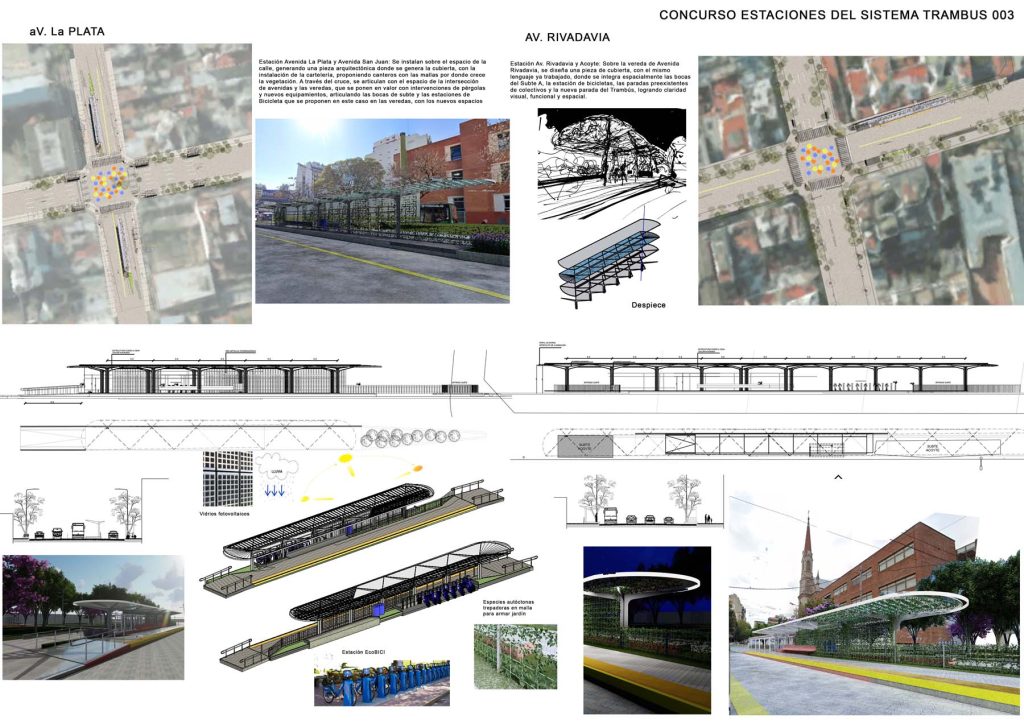
Task: Click the AV. RIVADAVIA heading
Action: (x=568, y=38)
